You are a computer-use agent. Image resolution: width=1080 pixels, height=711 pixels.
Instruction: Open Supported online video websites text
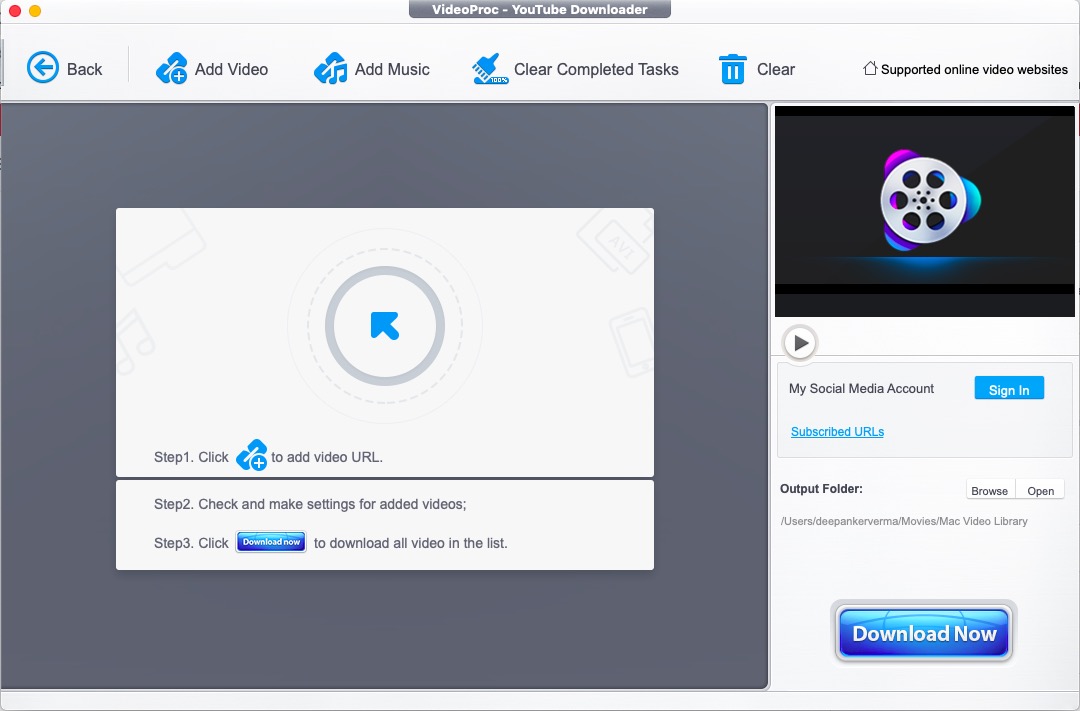tap(974, 70)
